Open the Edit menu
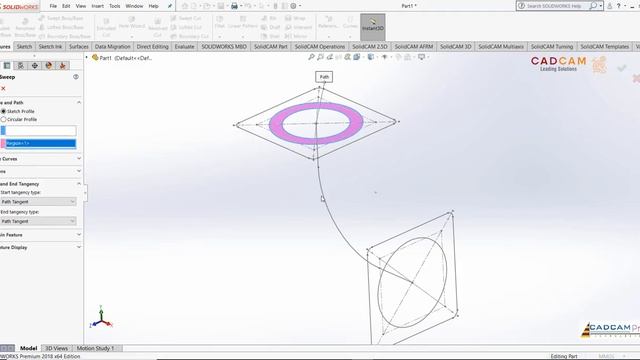 click(66, 6)
